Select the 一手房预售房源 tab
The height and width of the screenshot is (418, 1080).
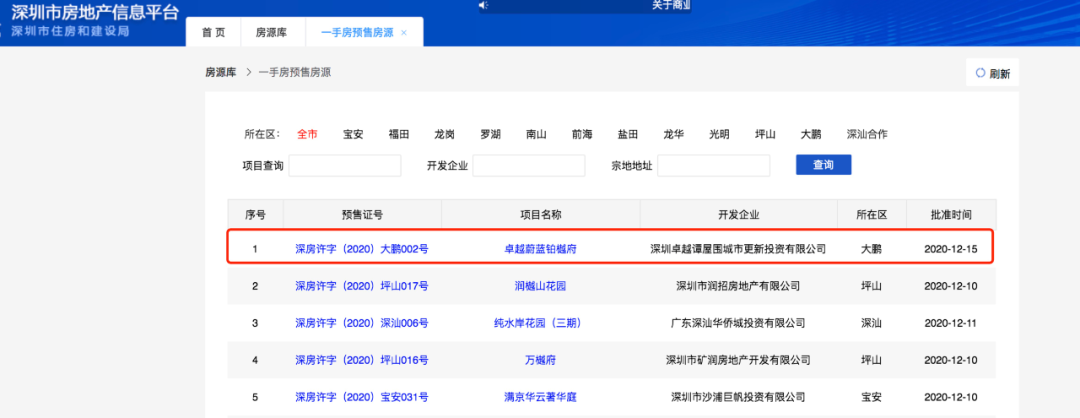click(356, 33)
